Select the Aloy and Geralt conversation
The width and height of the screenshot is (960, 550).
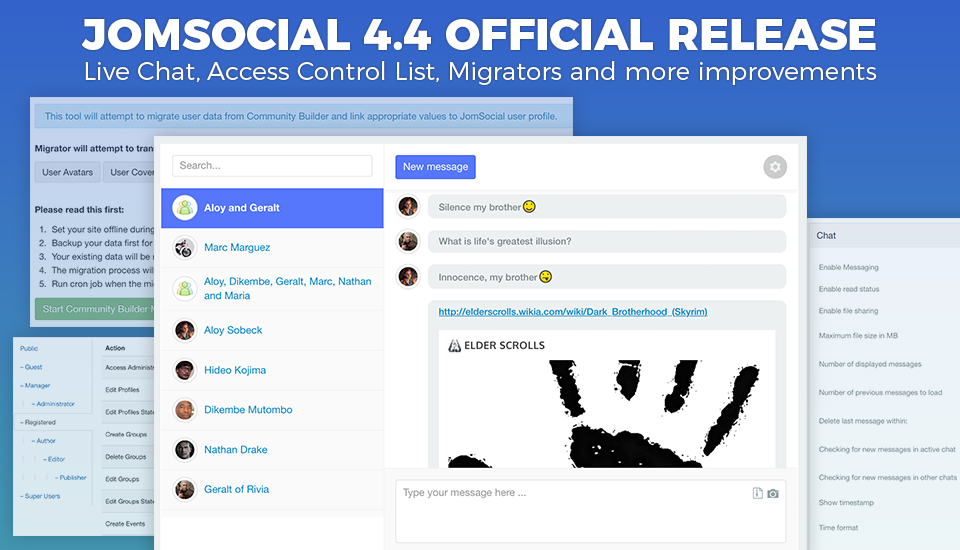272,208
